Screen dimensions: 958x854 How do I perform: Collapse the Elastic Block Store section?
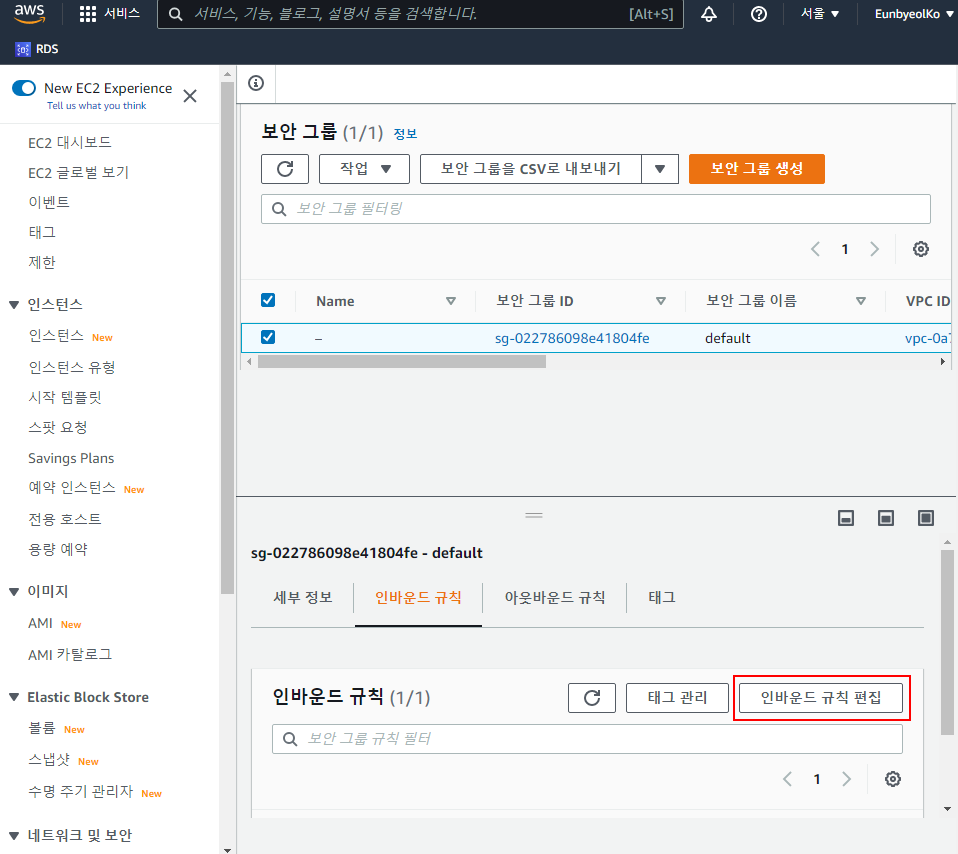(x=13, y=697)
